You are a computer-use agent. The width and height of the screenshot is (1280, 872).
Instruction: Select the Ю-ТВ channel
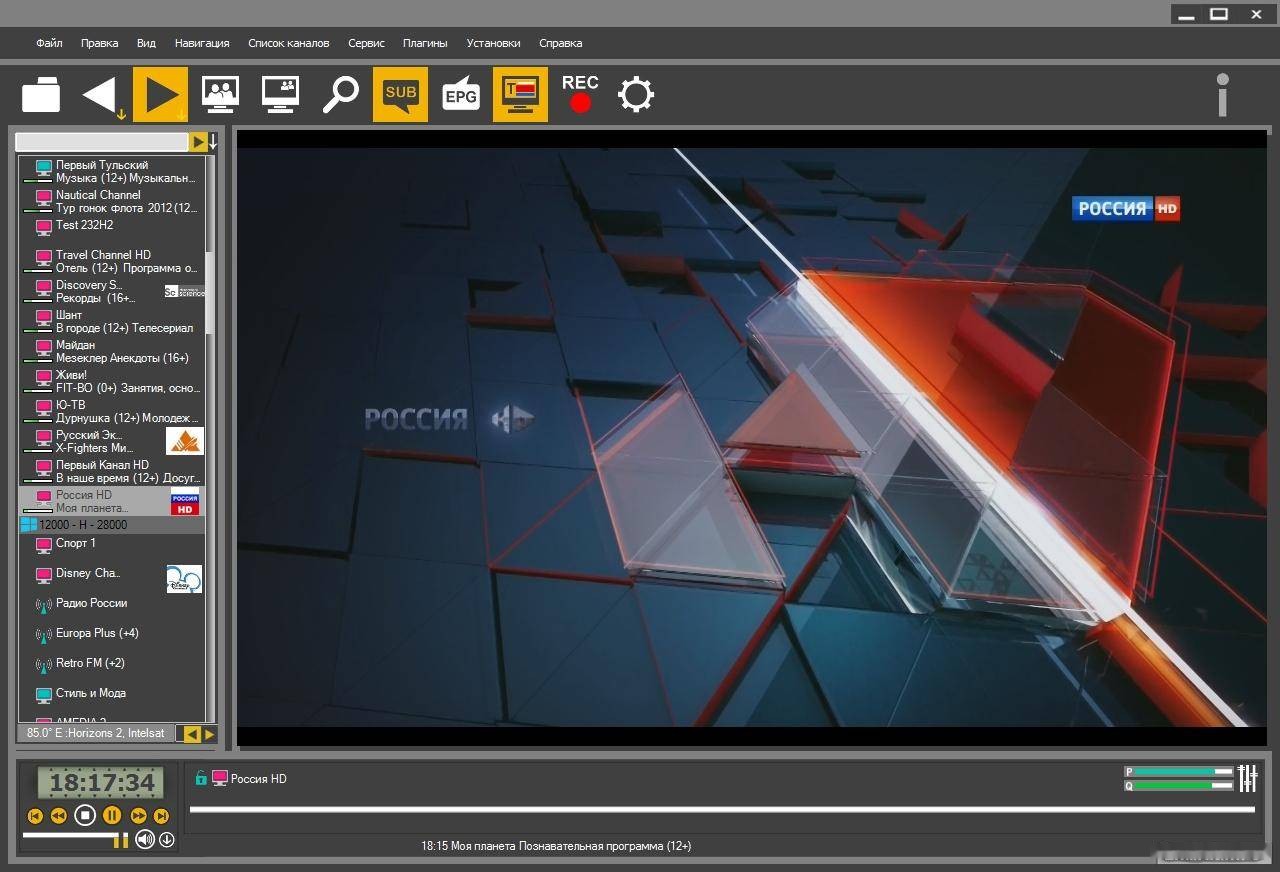[111, 411]
